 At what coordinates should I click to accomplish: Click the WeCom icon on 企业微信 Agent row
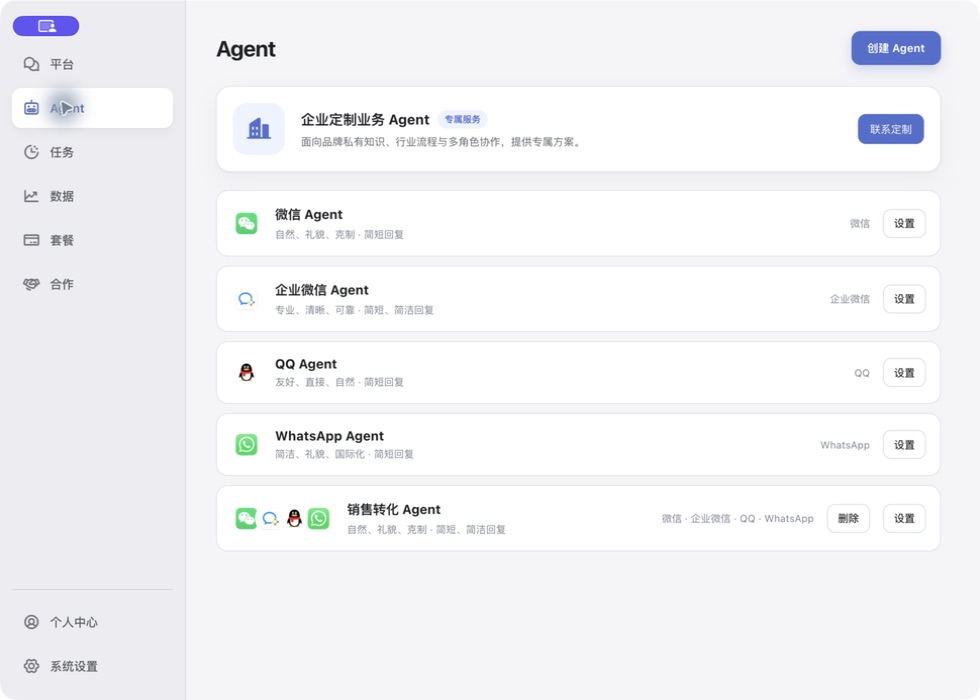[246, 299]
